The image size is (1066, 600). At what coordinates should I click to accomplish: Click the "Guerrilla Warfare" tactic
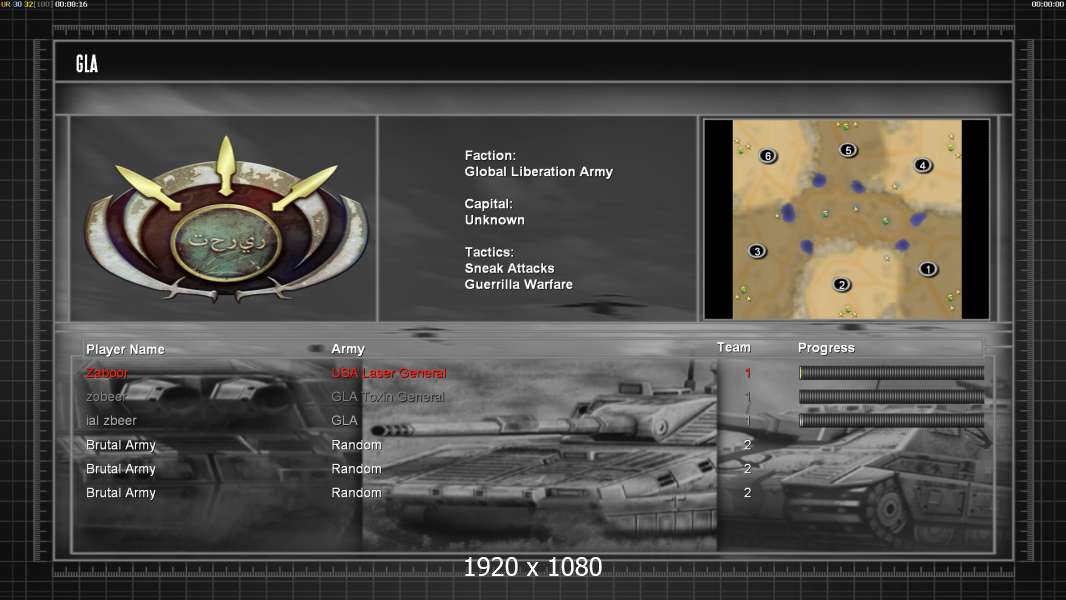click(519, 285)
